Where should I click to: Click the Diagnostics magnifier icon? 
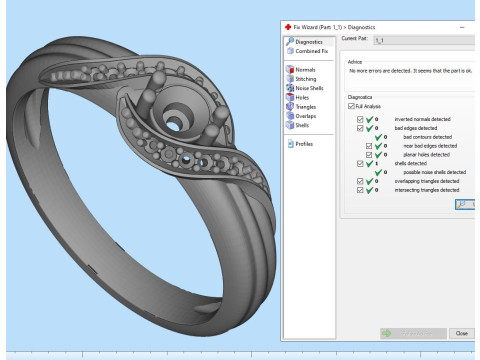(290, 41)
